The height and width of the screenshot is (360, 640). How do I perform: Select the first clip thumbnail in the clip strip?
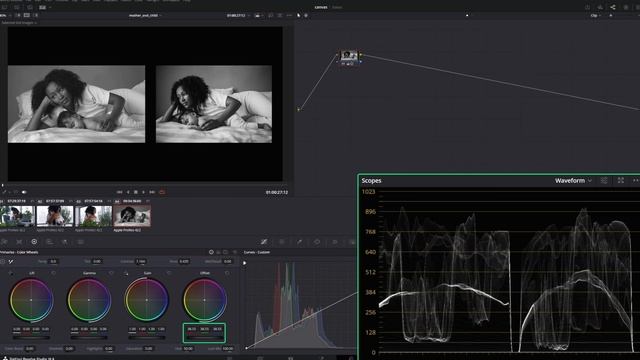[17, 216]
